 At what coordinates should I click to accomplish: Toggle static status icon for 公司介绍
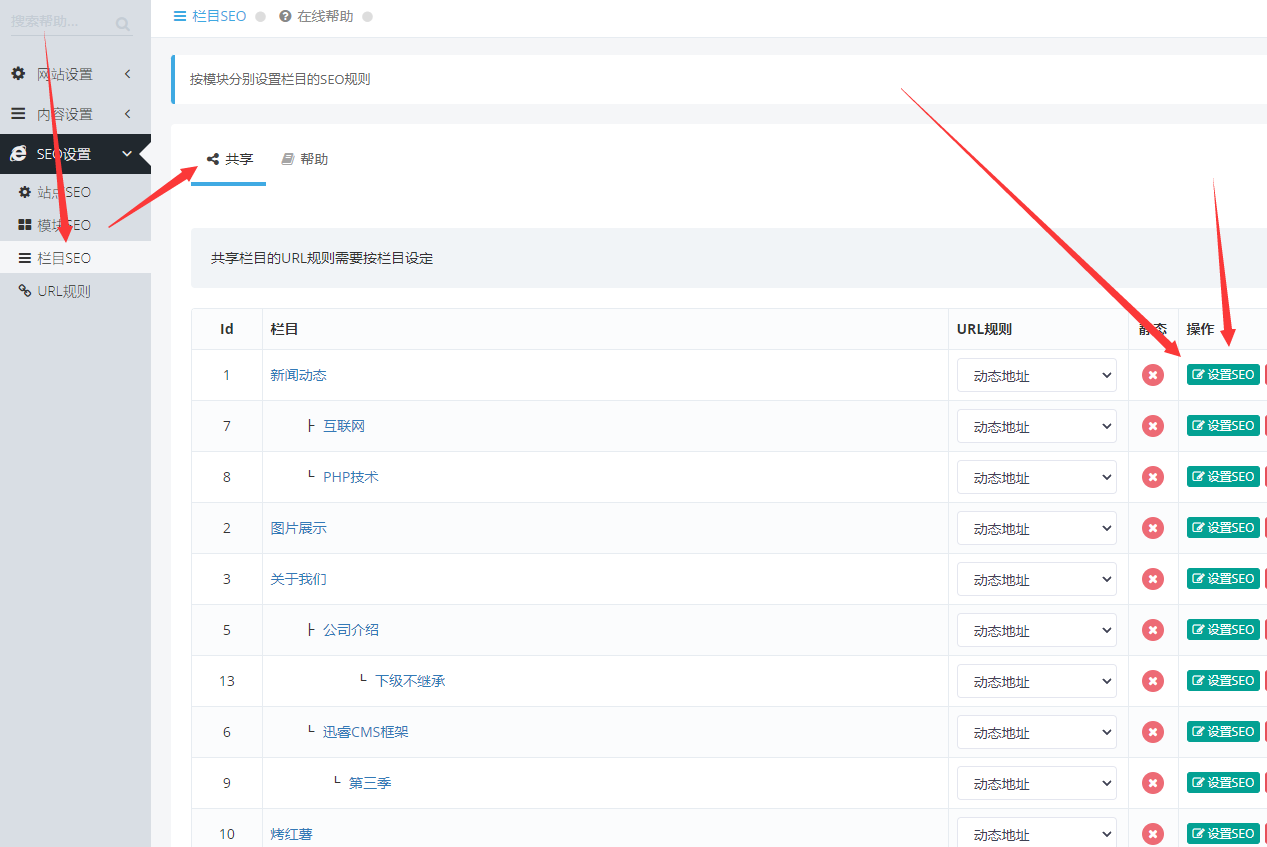1153,630
